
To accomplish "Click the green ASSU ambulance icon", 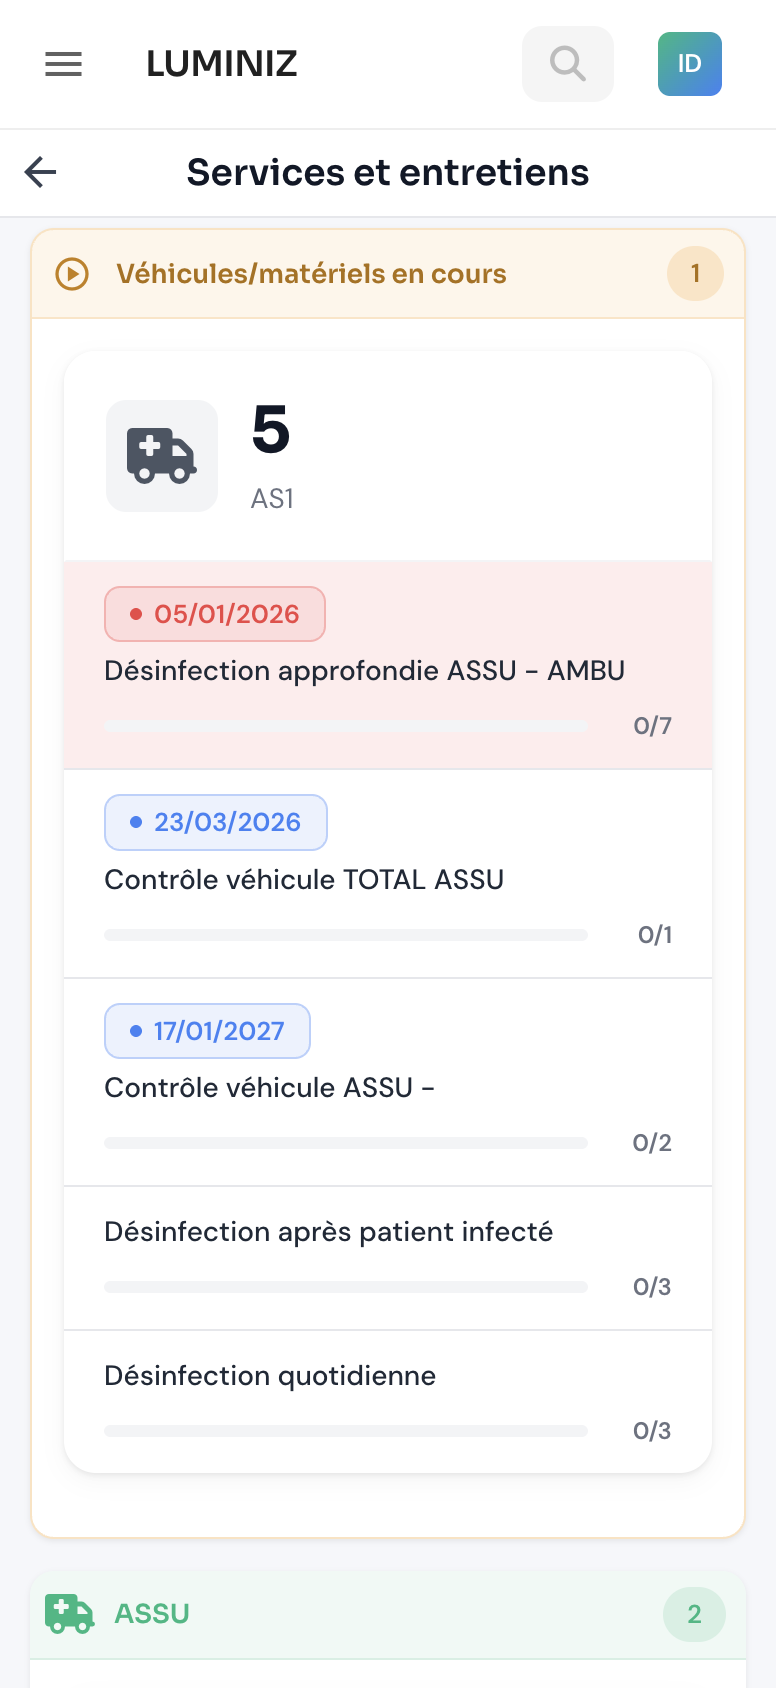I will pos(70,1613).
